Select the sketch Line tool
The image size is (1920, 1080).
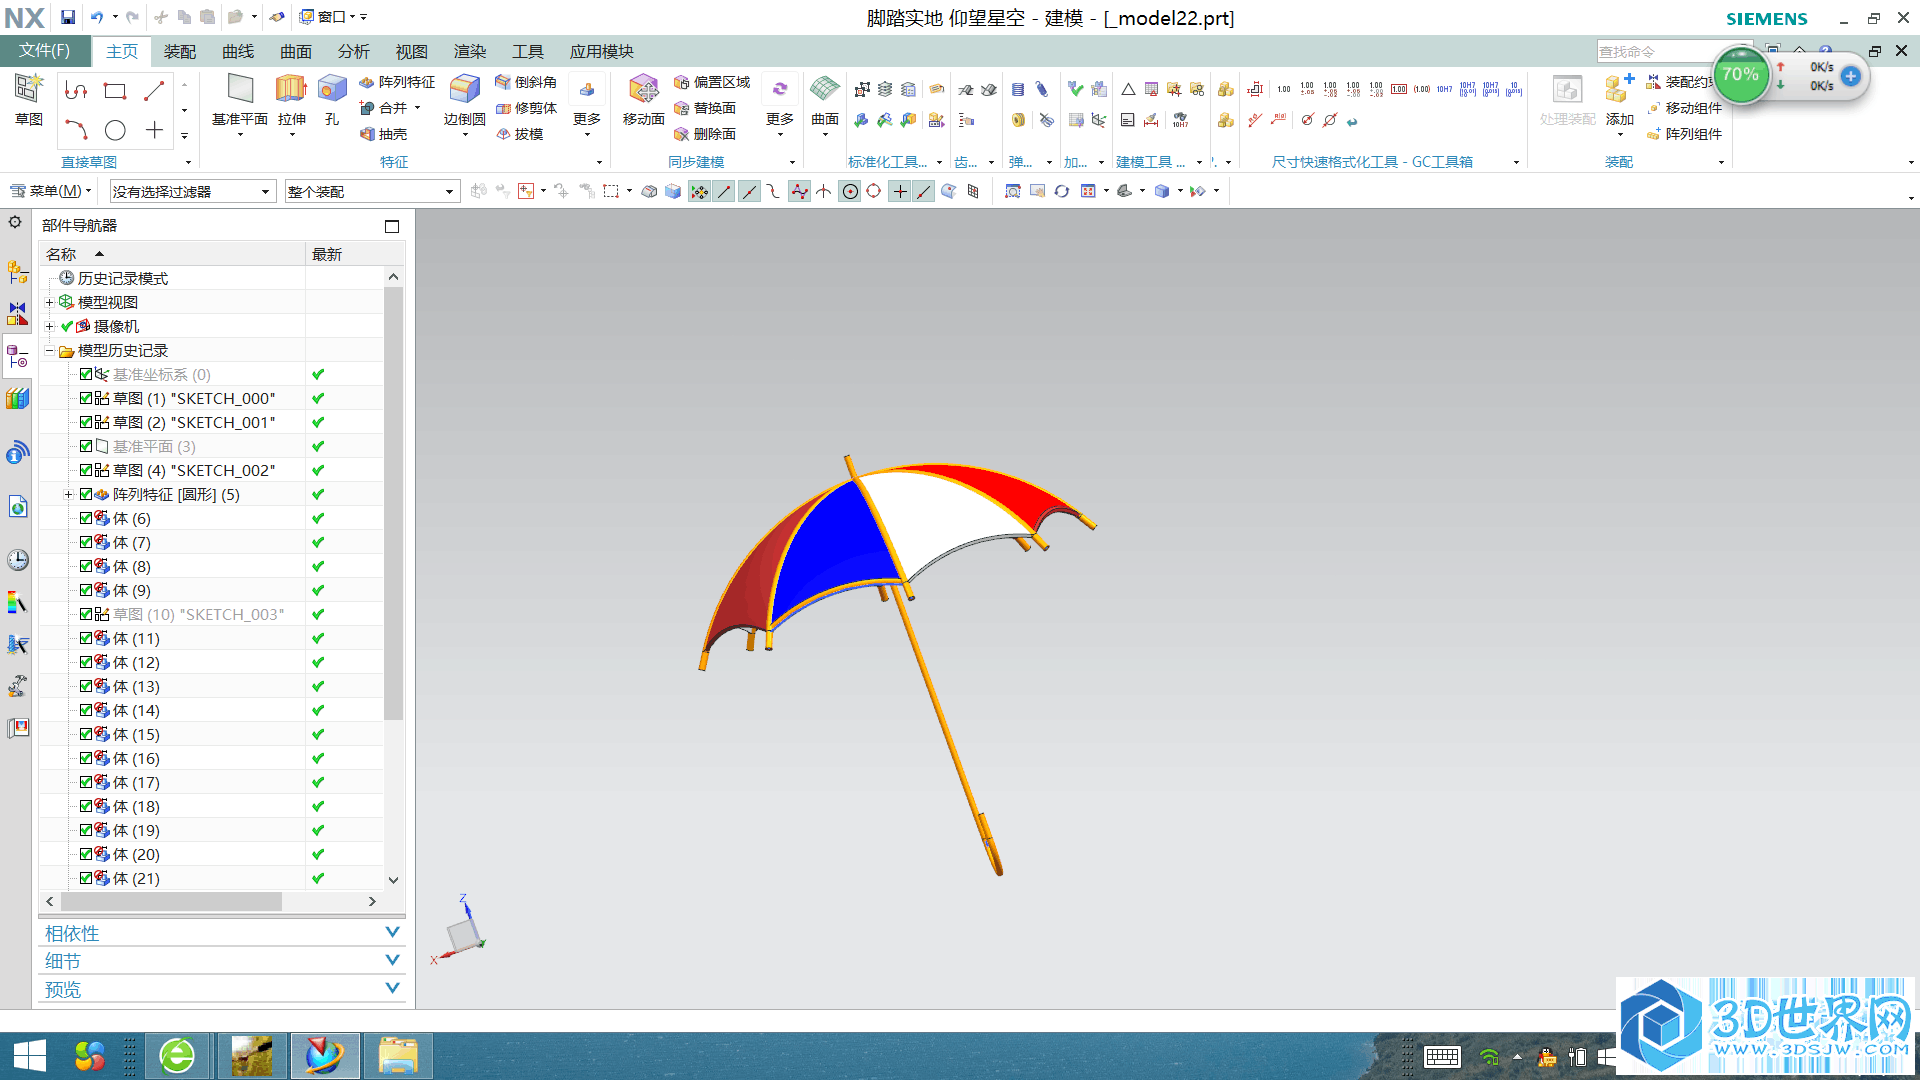pos(154,91)
